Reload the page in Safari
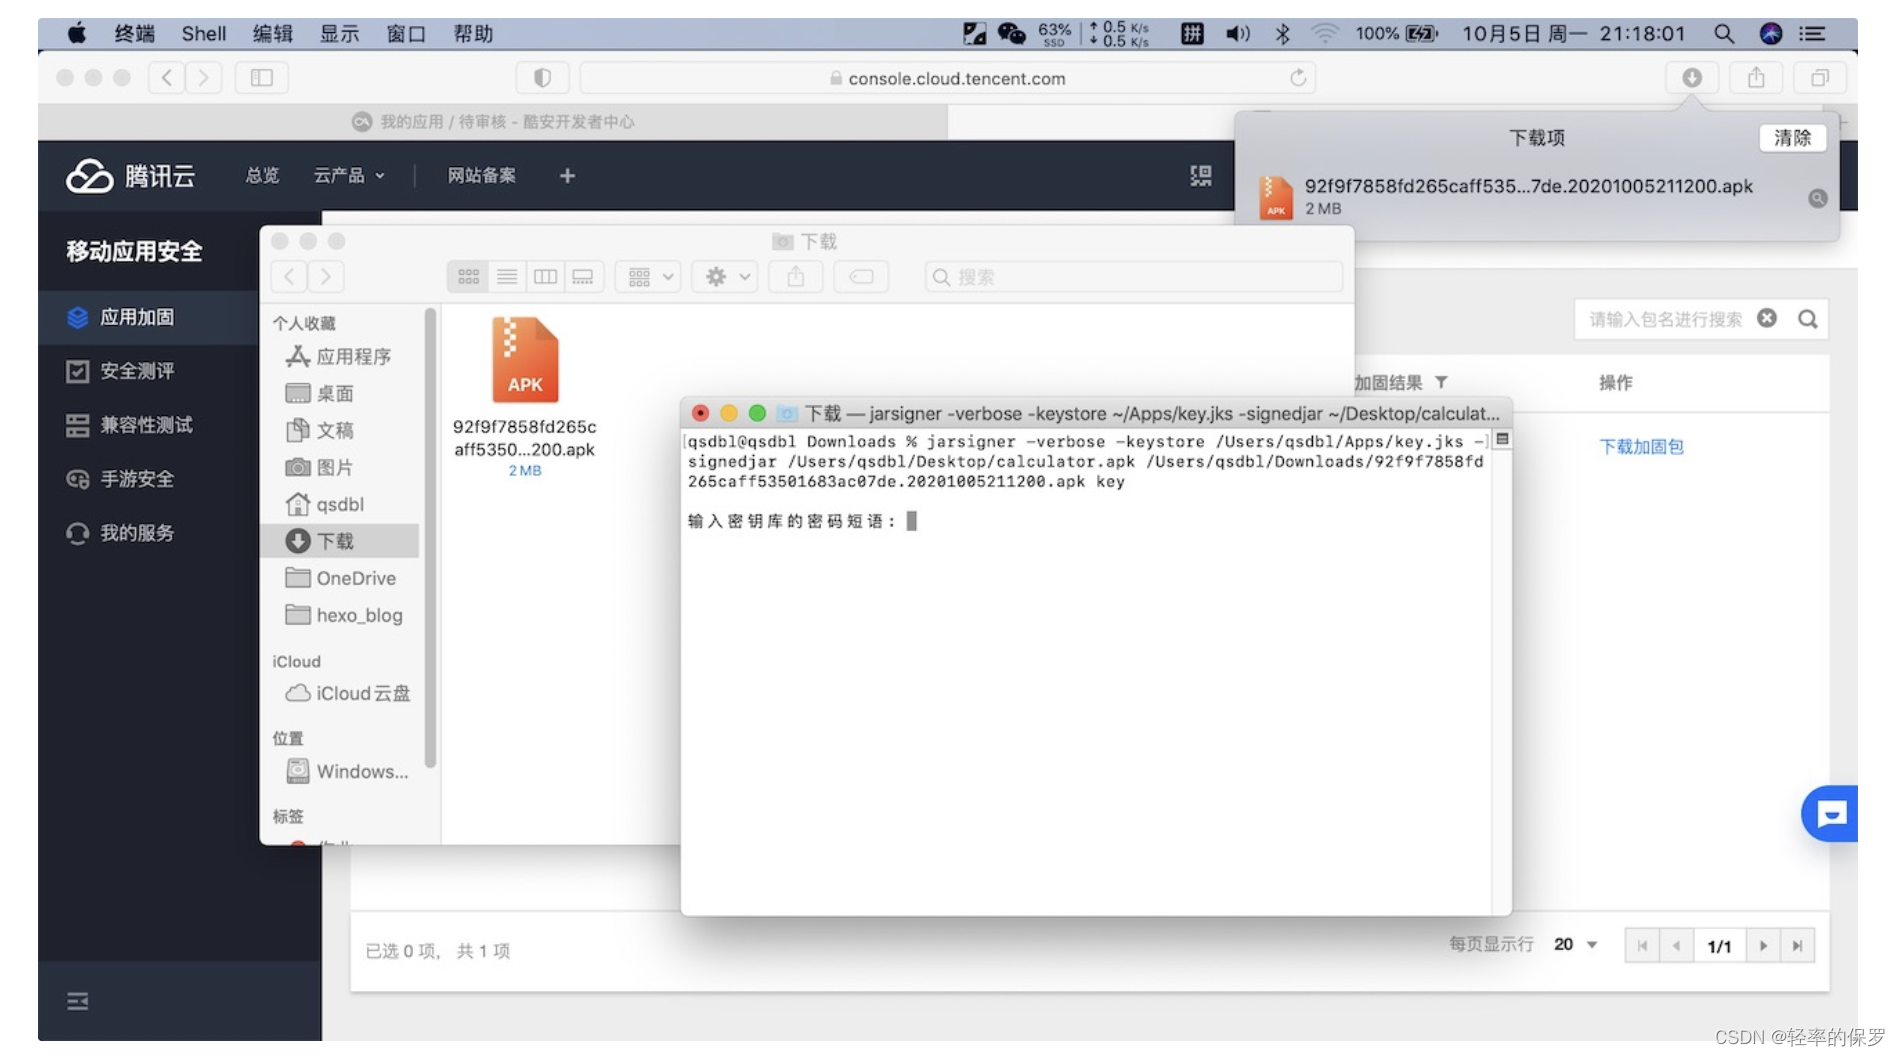The width and height of the screenshot is (1900, 1056). click(x=1298, y=78)
